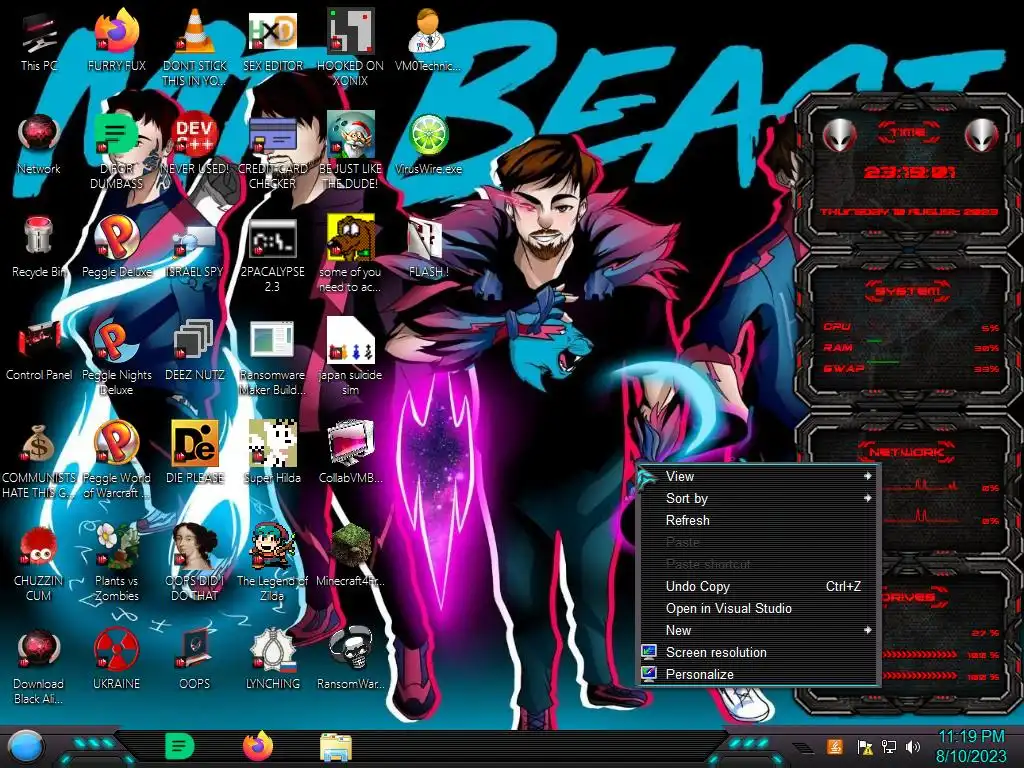Launch the LYNCHING shortcut icon
1024x768 pixels.
pyautogui.click(x=273, y=658)
